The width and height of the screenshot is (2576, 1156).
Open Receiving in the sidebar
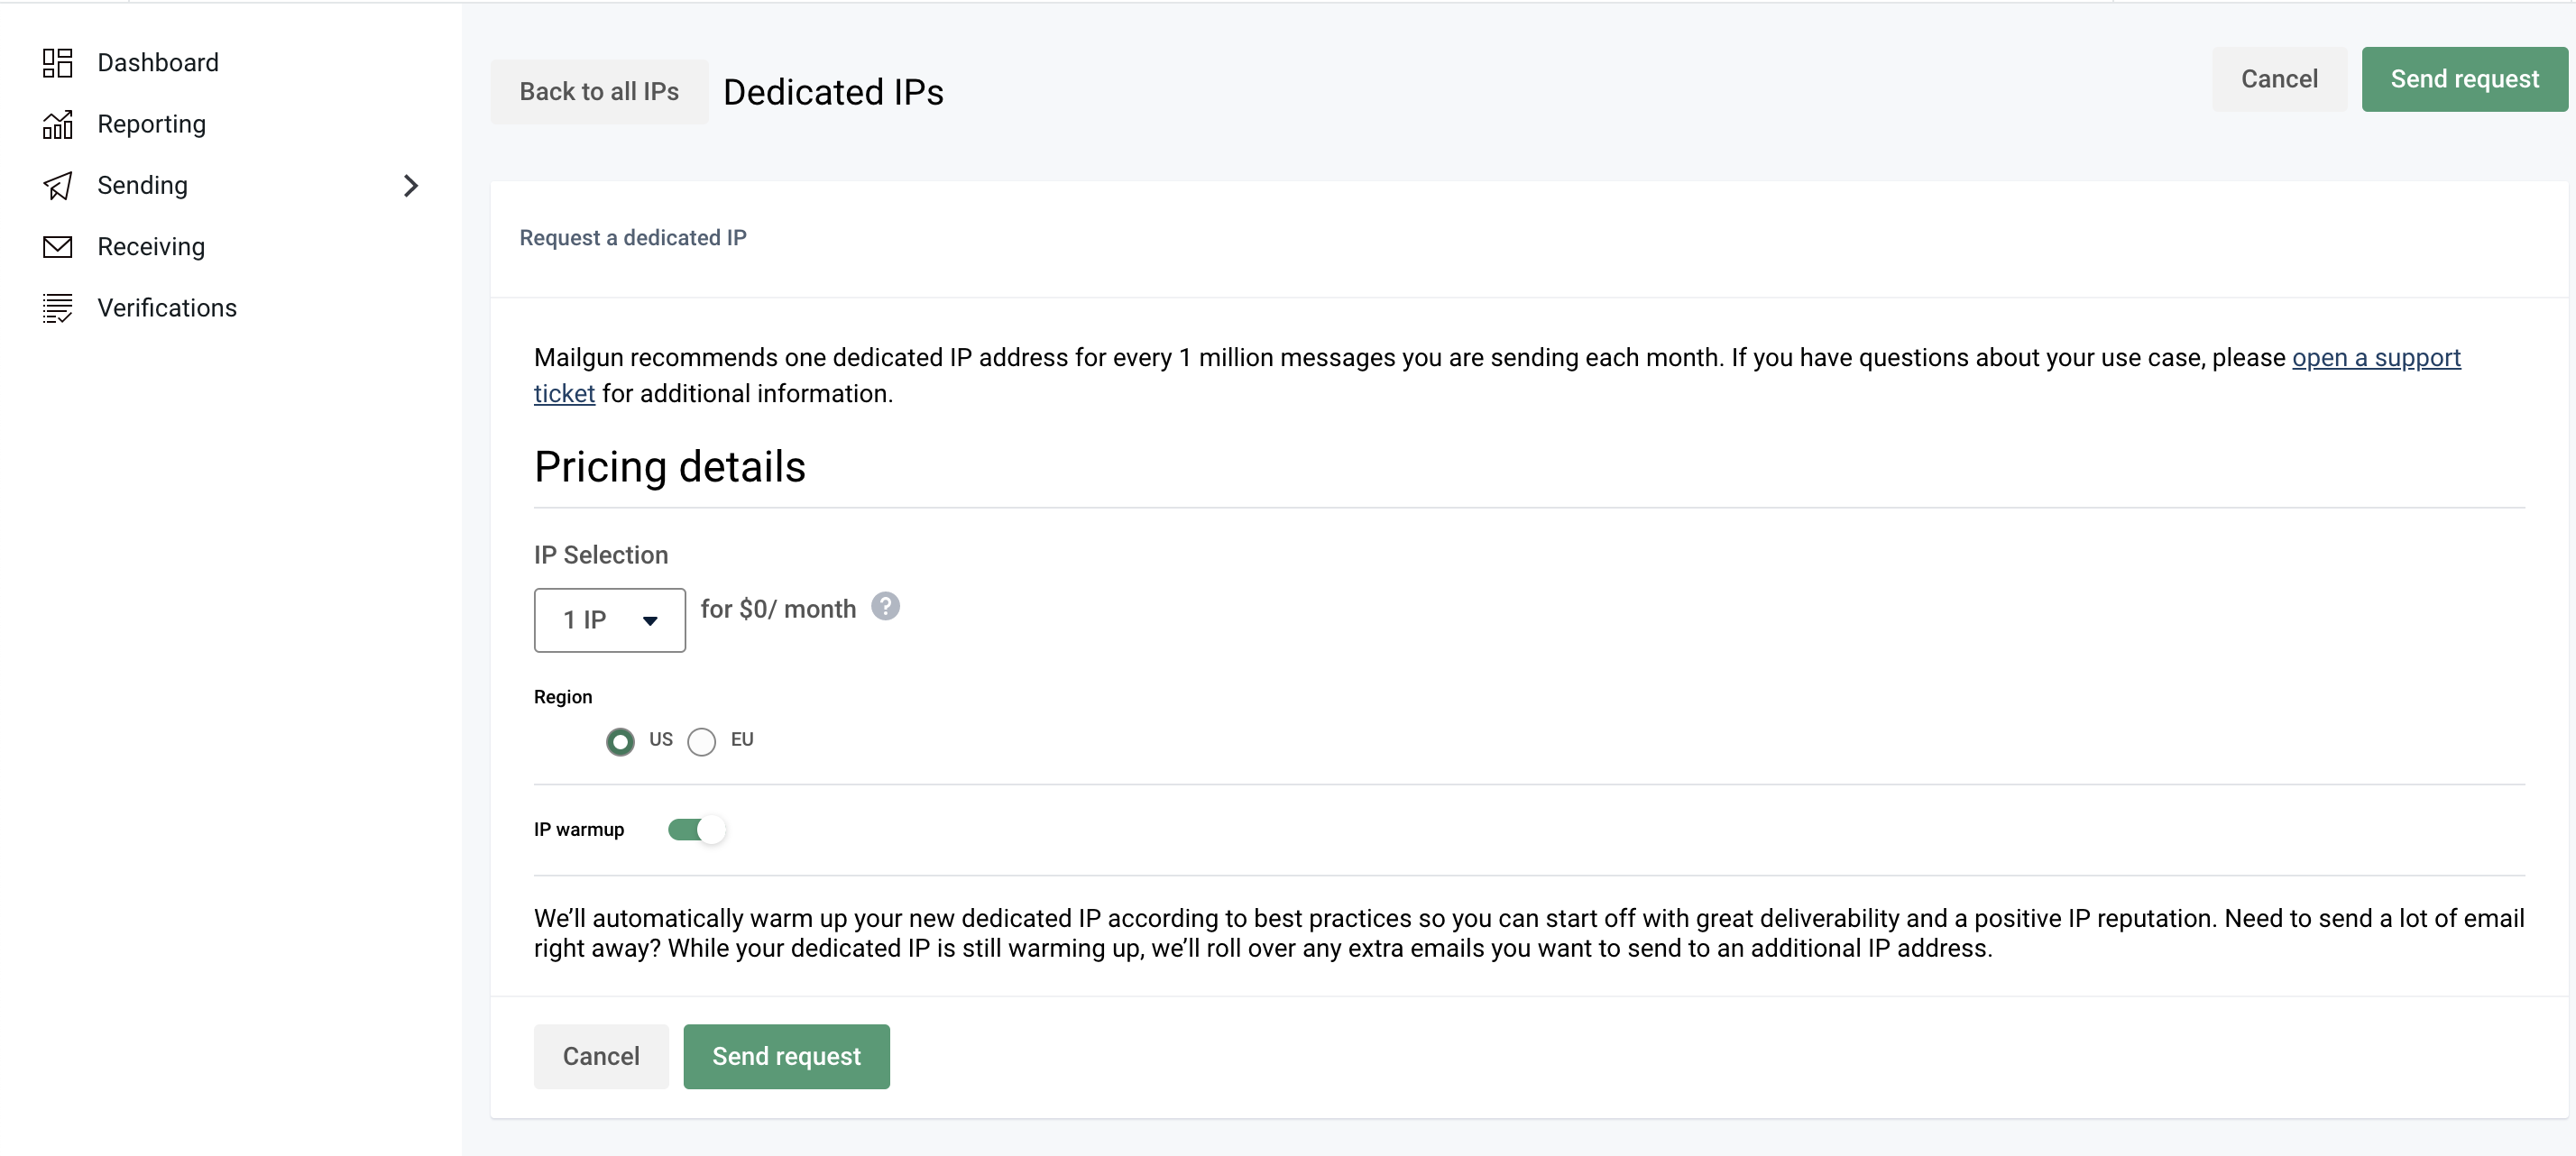[x=151, y=247]
